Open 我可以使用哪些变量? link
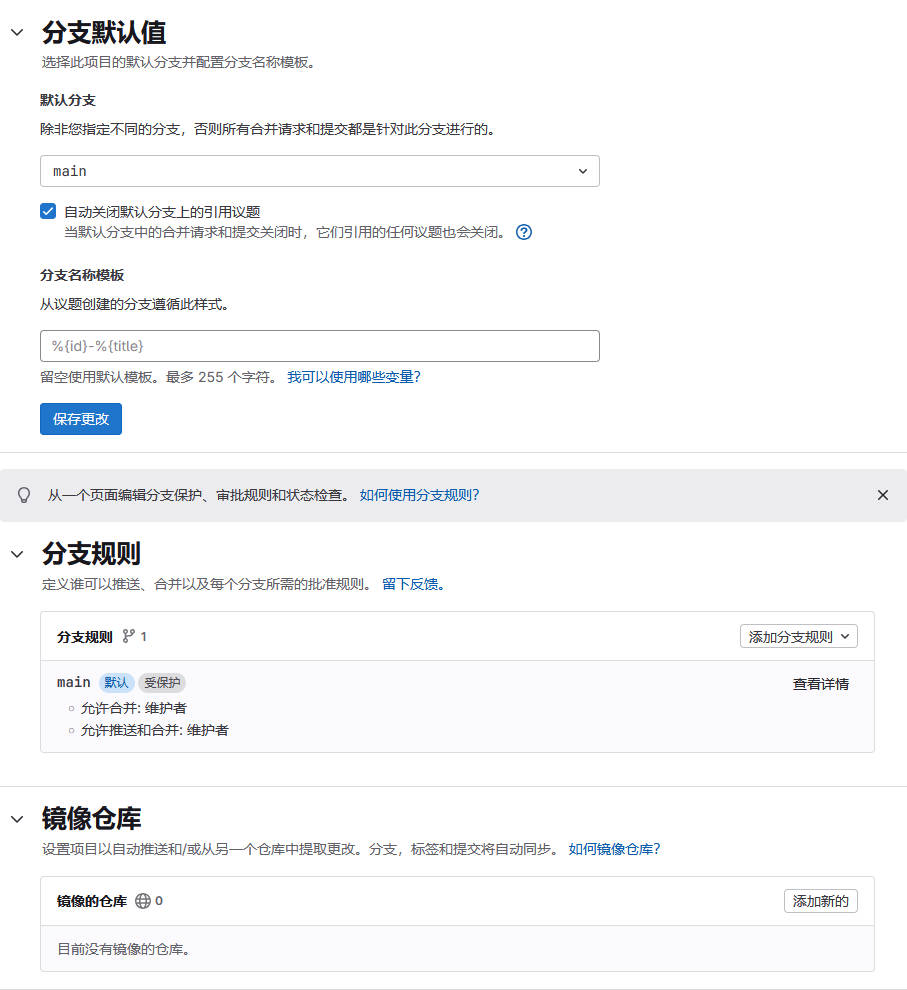The image size is (907, 990). point(354,377)
